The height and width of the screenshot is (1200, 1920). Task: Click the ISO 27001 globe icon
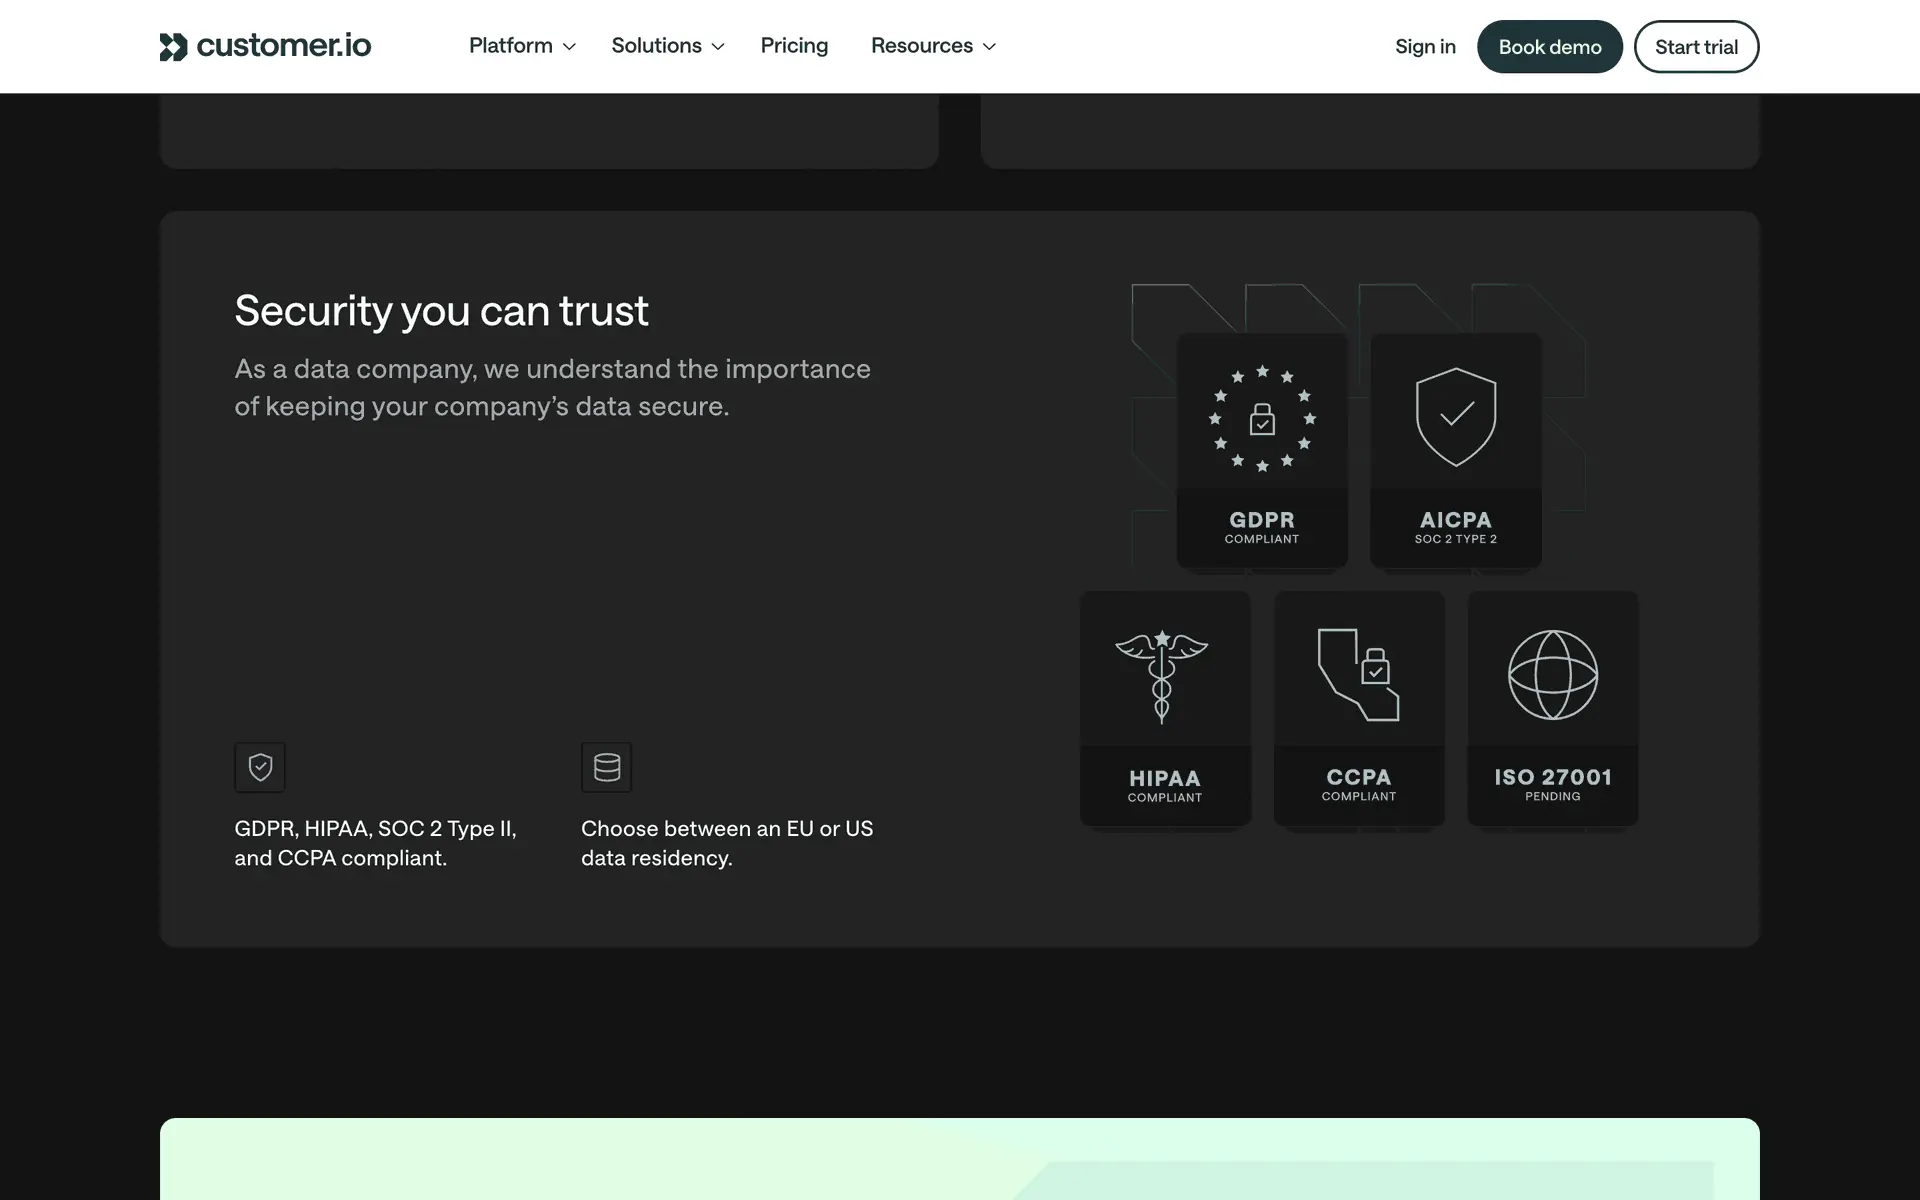click(x=1552, y=675)
